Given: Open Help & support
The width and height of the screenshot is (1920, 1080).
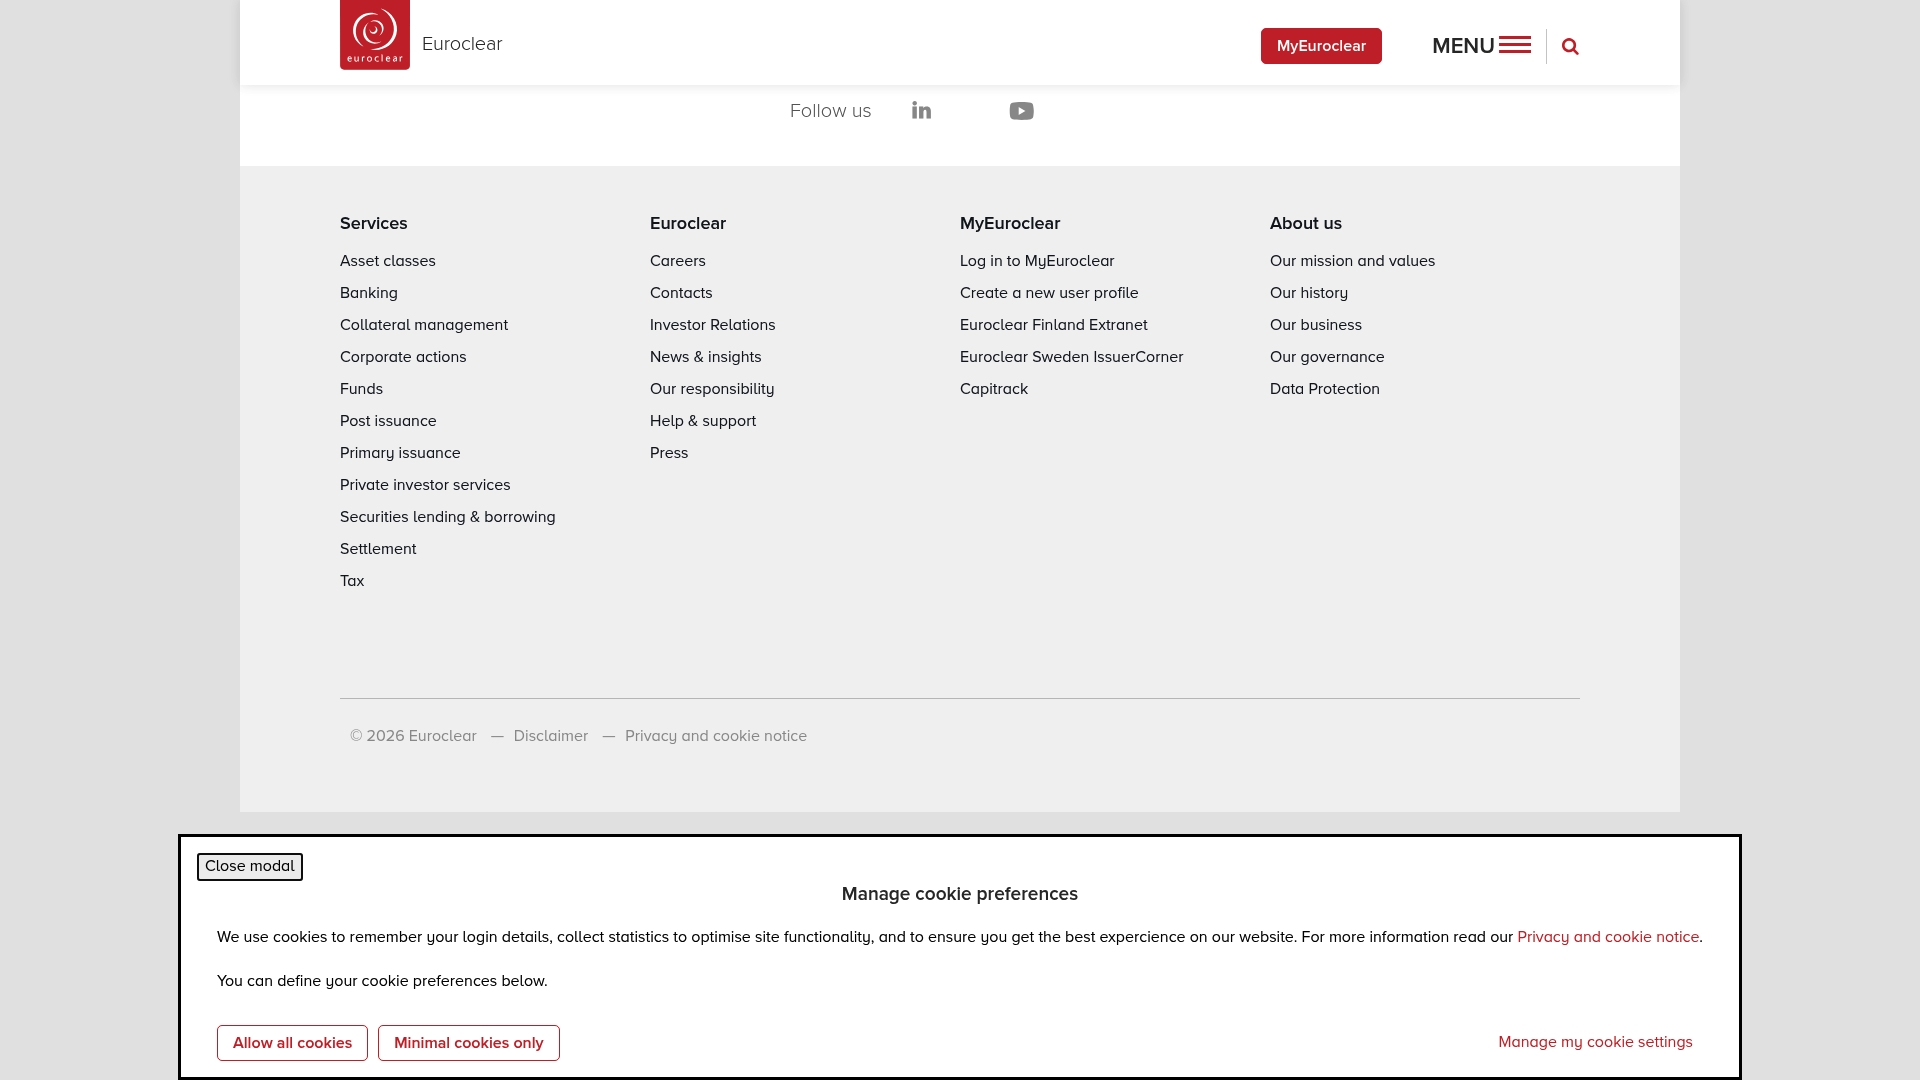Looking at the screenshot, I should click(x=703, y=421).
